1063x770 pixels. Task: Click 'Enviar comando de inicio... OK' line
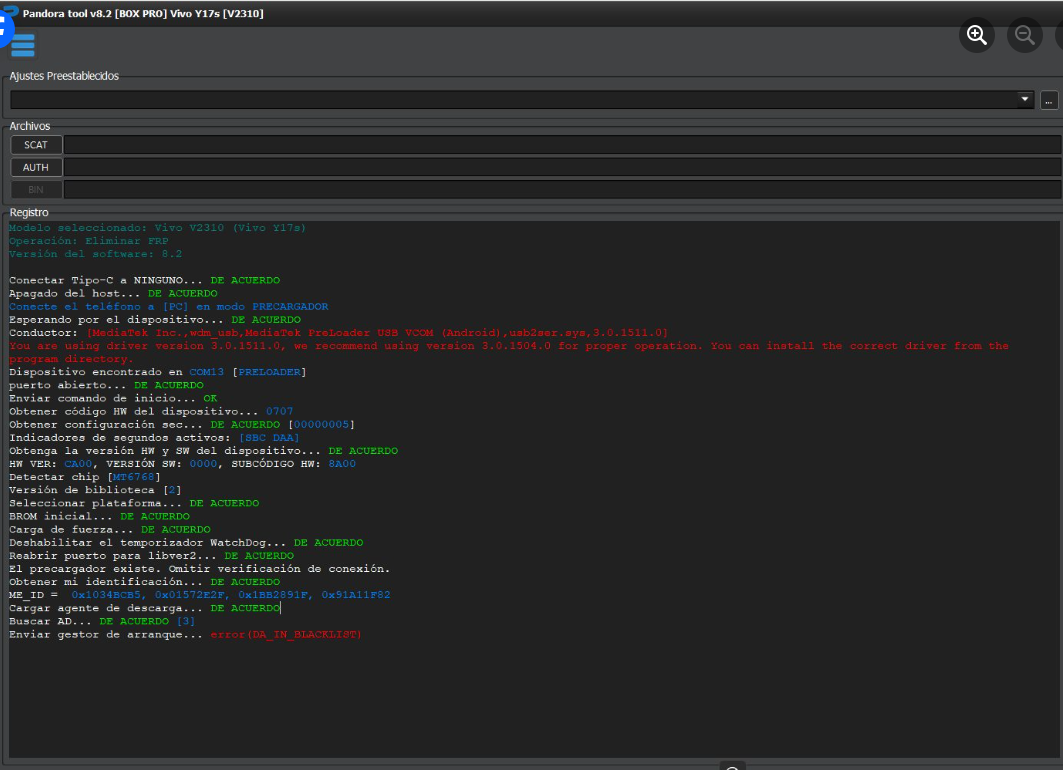coord(113,399)
